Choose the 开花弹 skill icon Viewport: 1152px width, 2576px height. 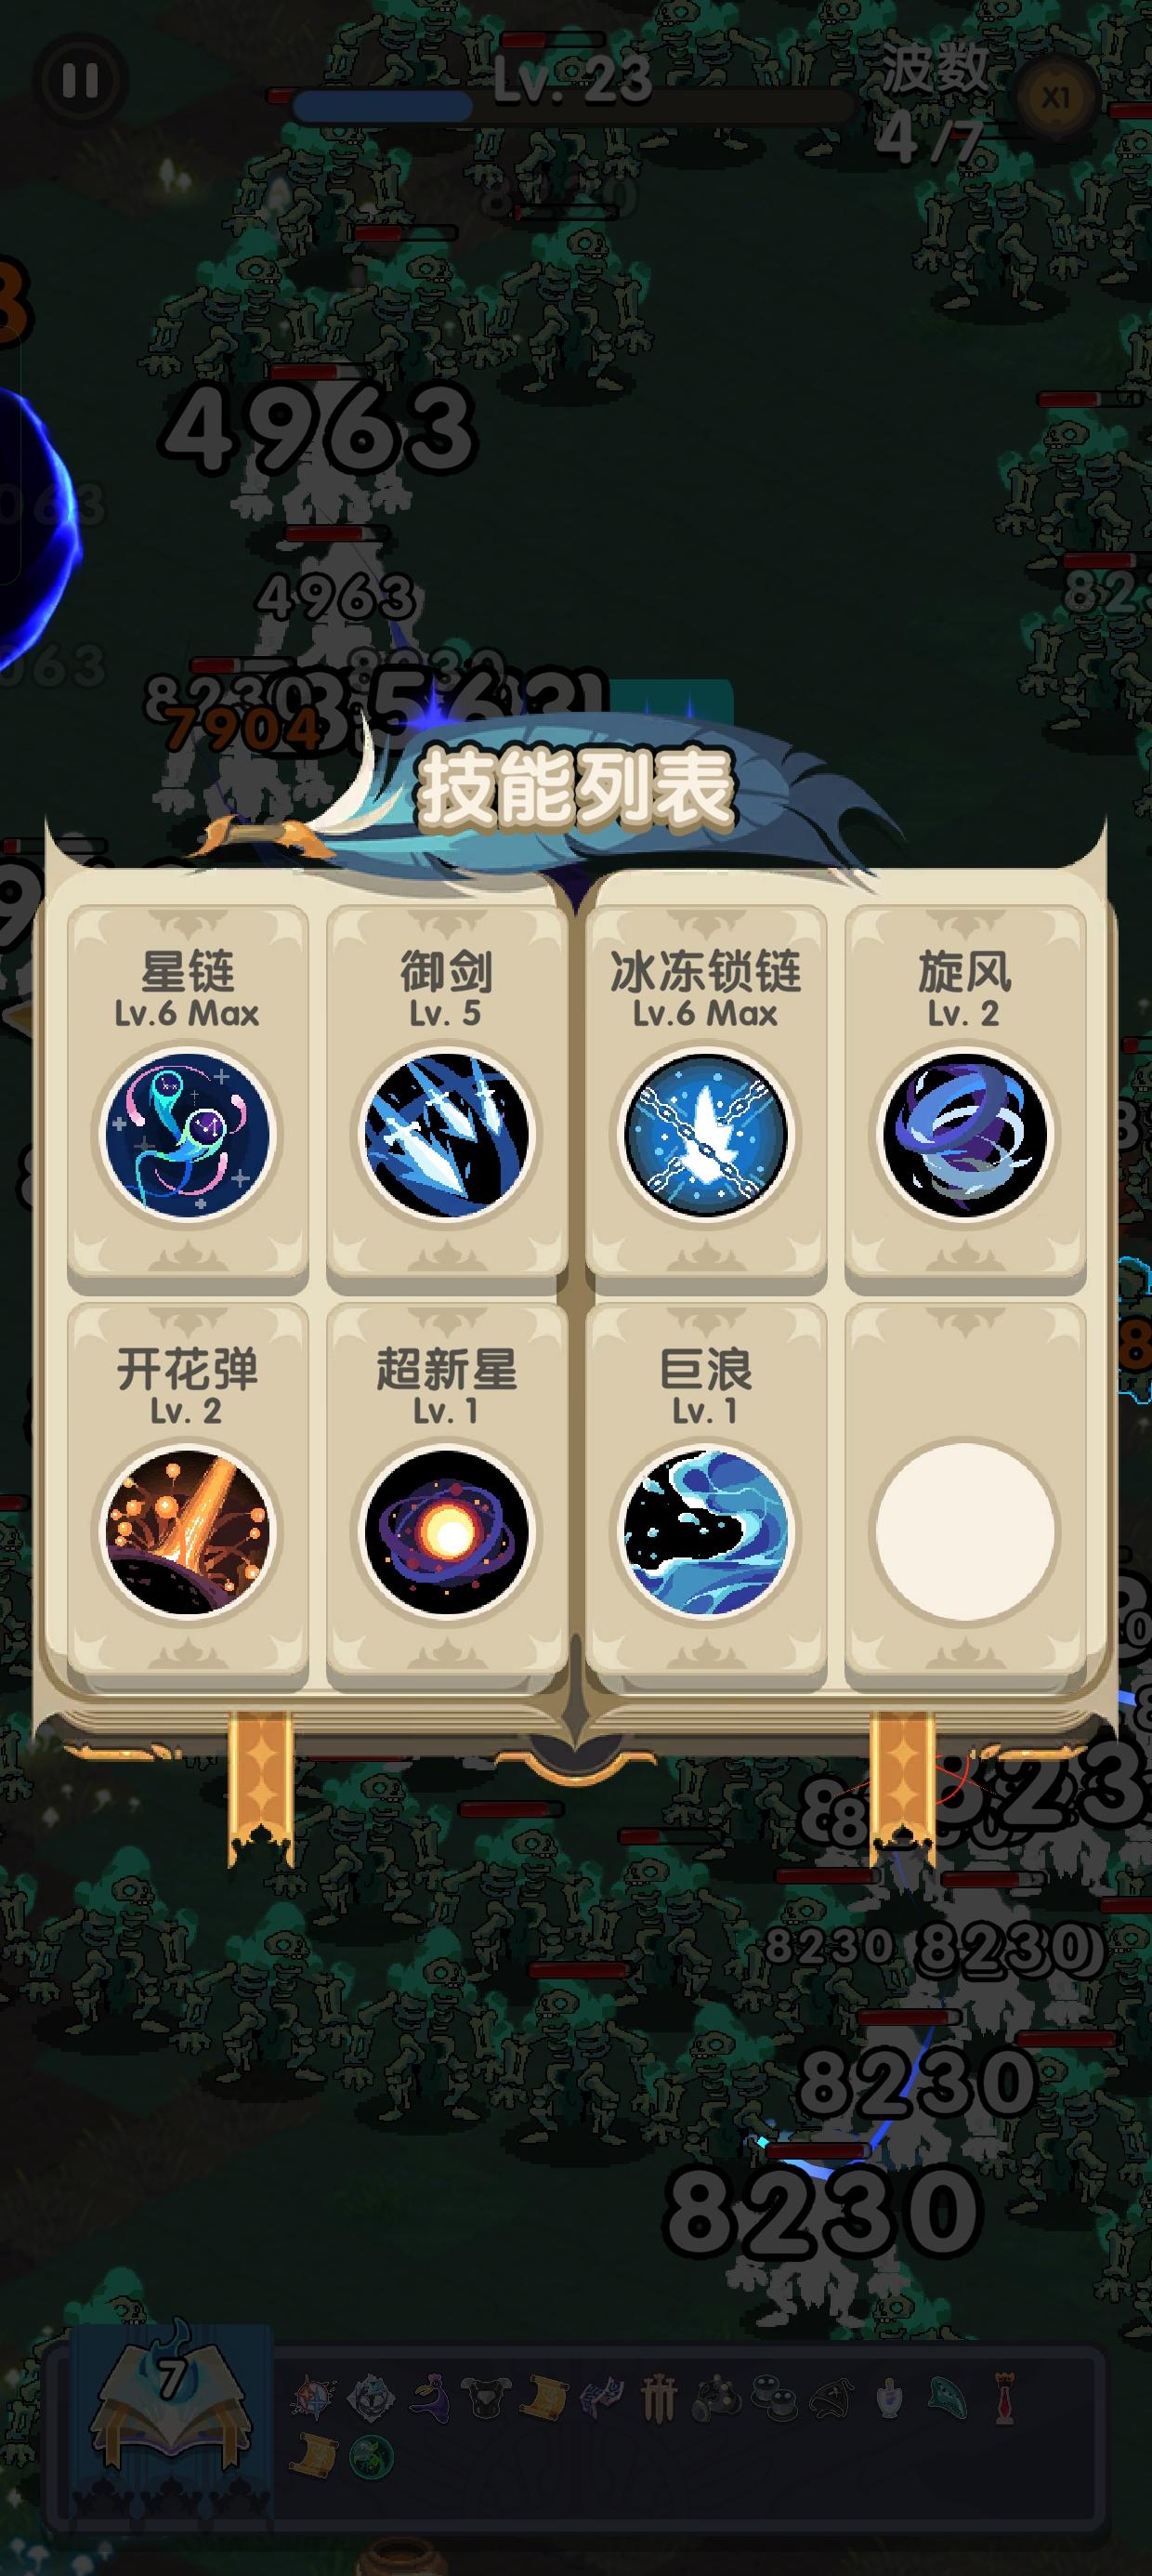point(187,1531)
